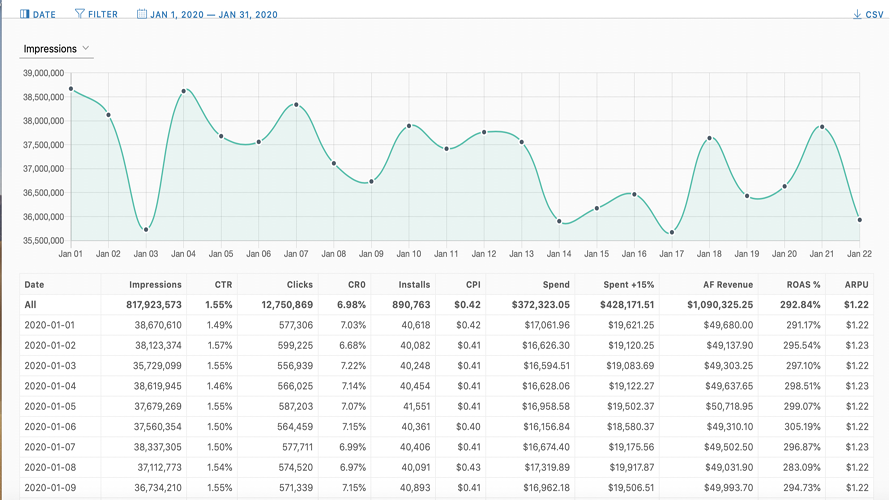Select the Jan 21 chart data point
The height and width of the screenshot is (500, 890).
pyautogui.click(x=822, y=127)
